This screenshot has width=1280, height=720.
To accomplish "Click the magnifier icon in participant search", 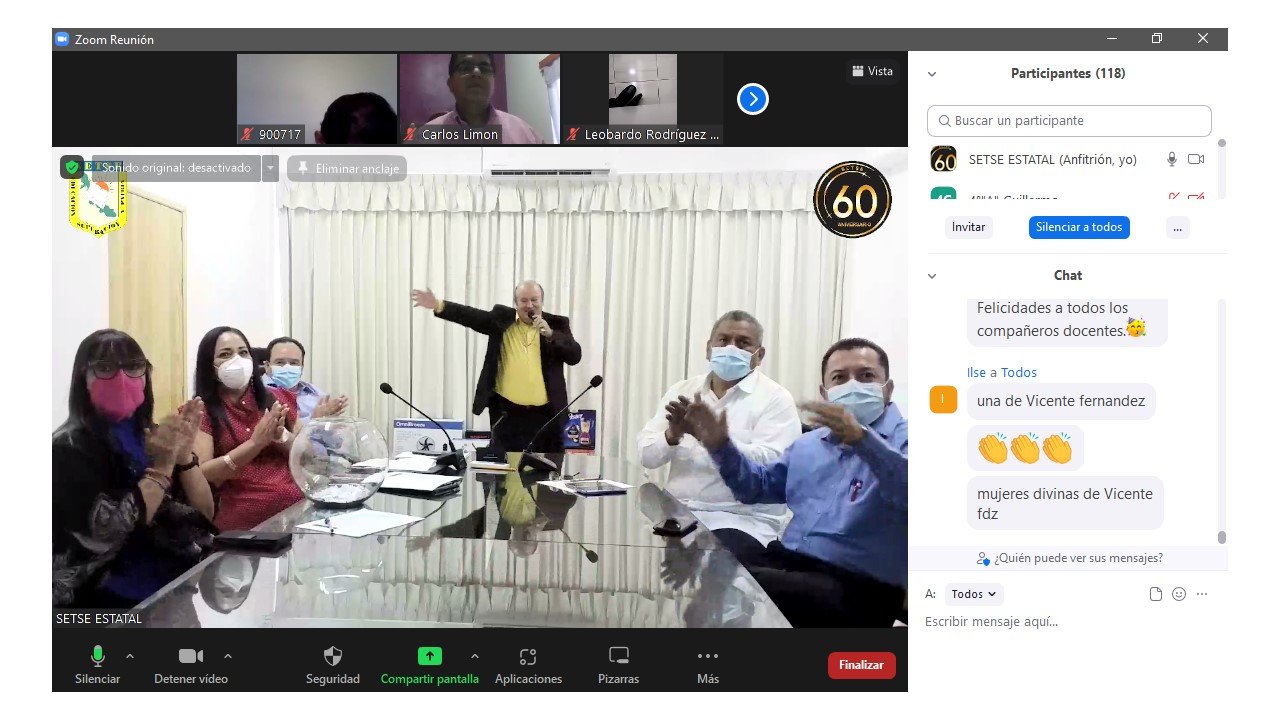I will (x=944, y=121).
